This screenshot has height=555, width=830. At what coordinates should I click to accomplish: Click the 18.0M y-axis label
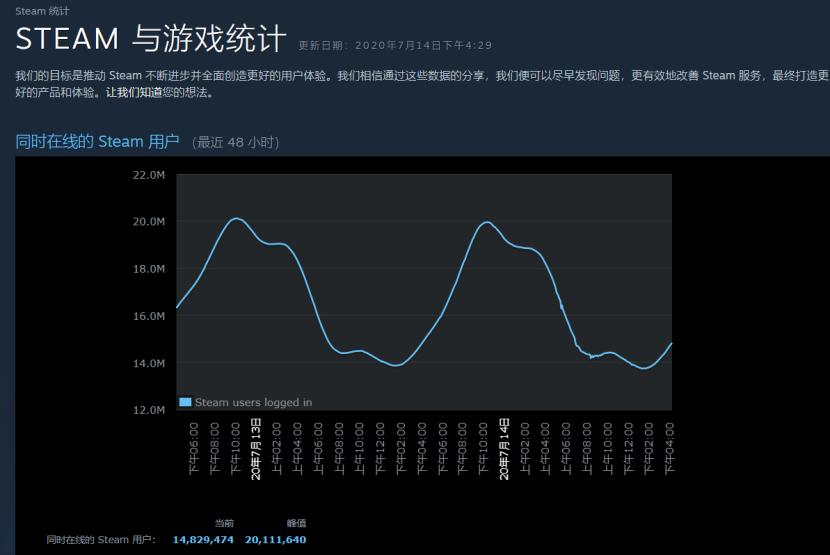click(149, 269)
